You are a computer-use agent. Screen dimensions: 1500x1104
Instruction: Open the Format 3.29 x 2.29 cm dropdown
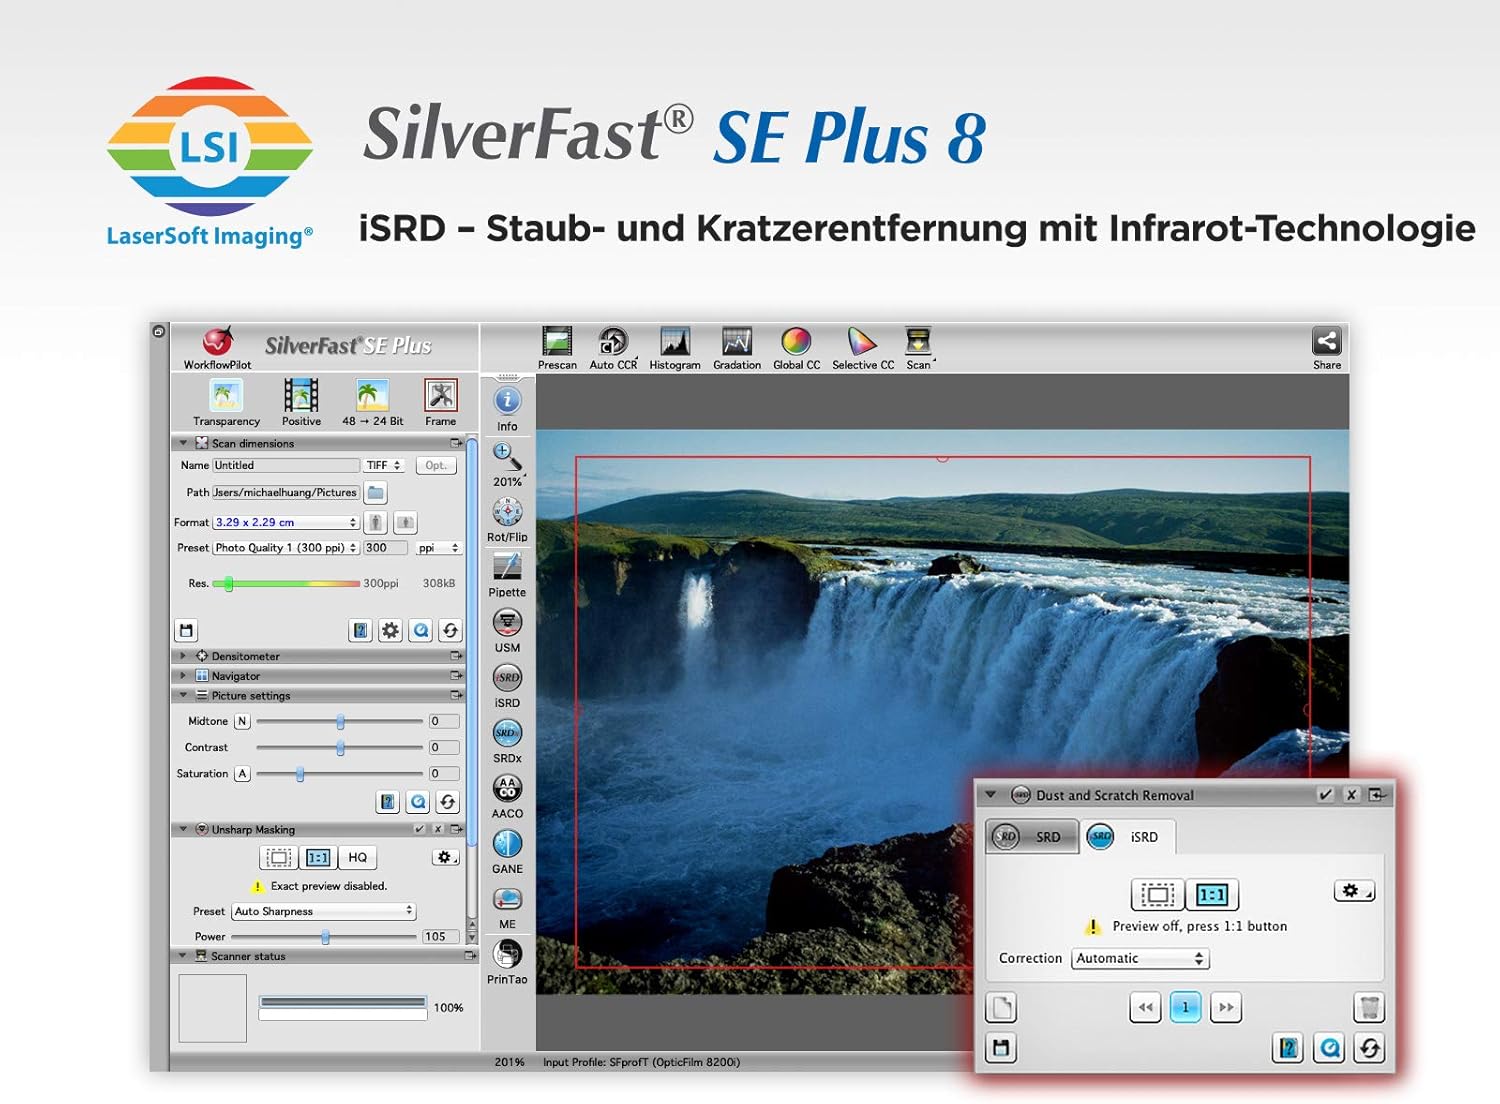pos(286,522)
